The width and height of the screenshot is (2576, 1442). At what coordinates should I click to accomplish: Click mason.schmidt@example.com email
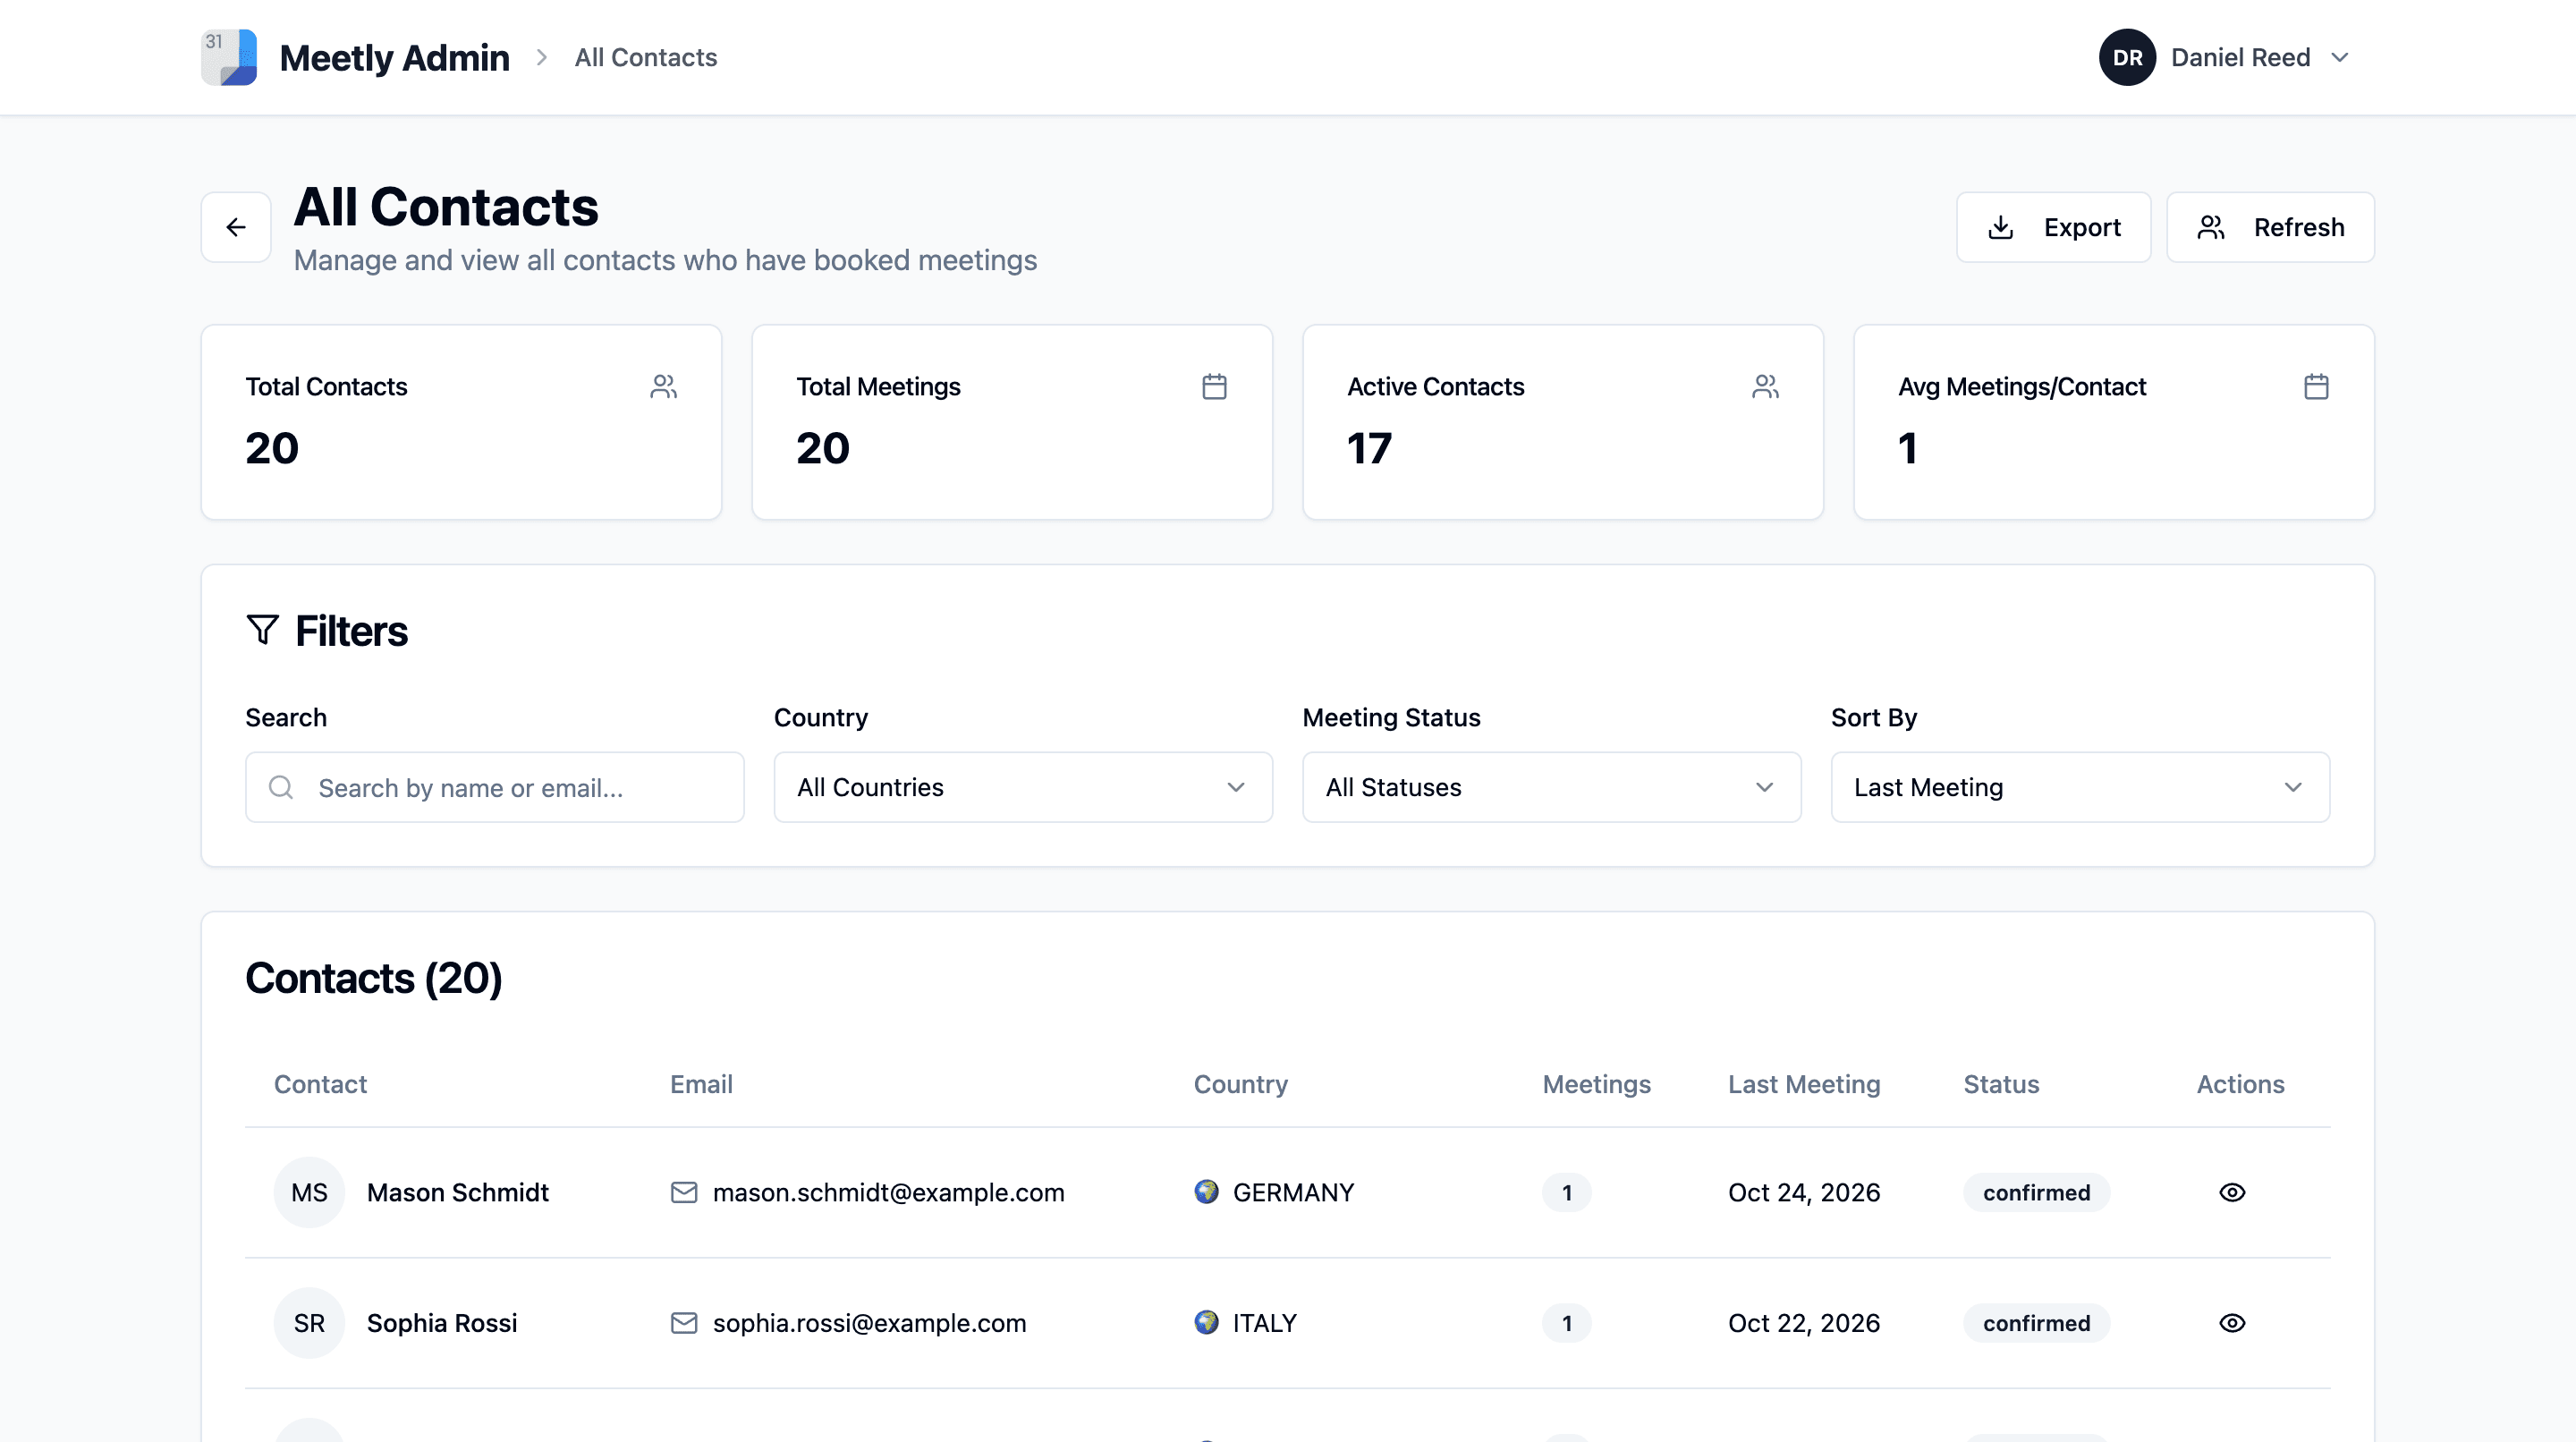point(888,1192)
